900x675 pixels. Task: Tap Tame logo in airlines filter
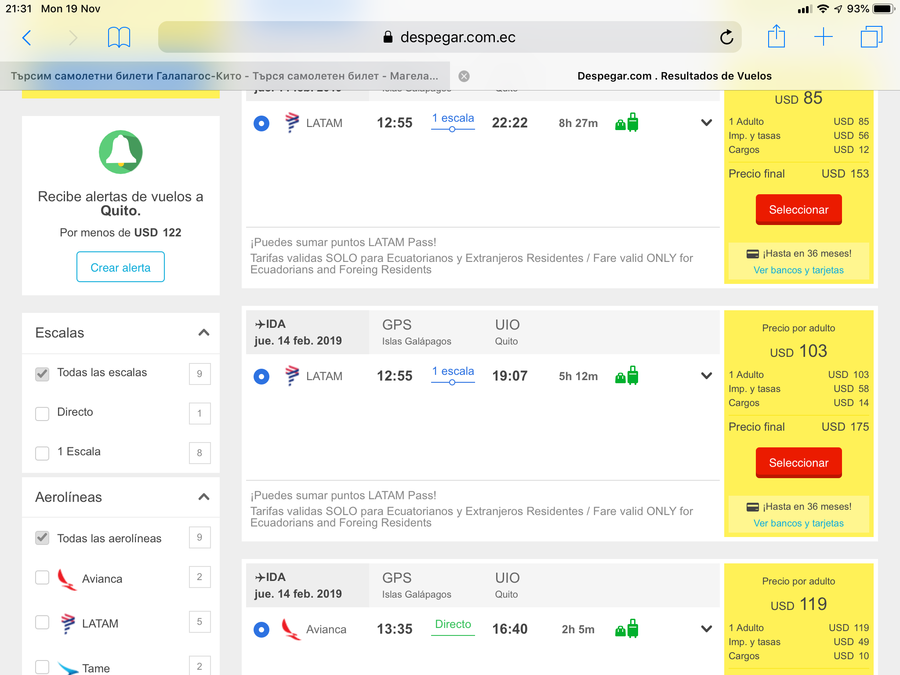click(68, 668)
